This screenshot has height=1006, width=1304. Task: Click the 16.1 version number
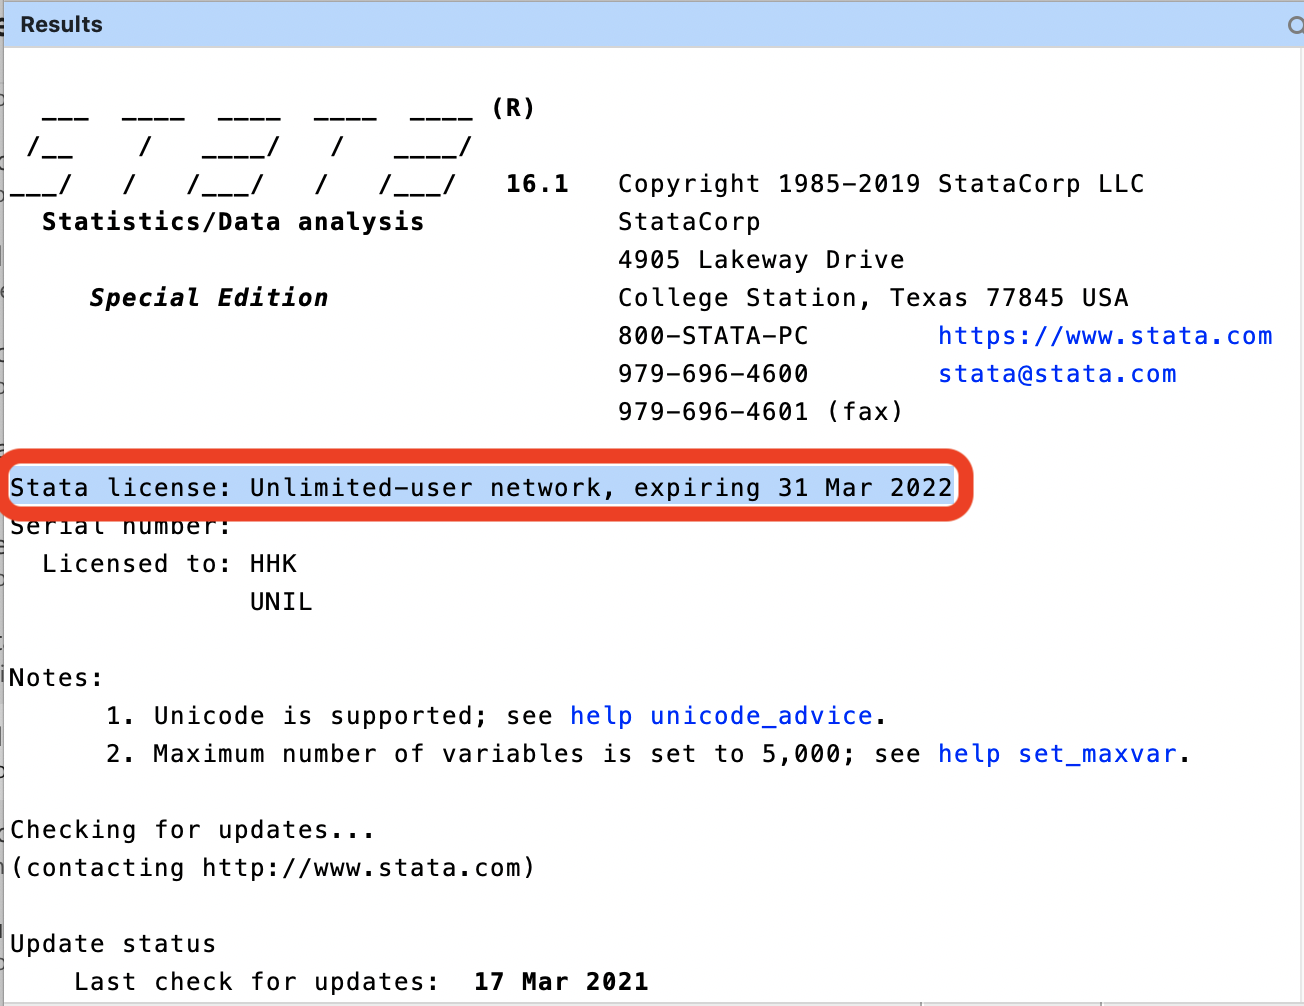coord(537,184)
